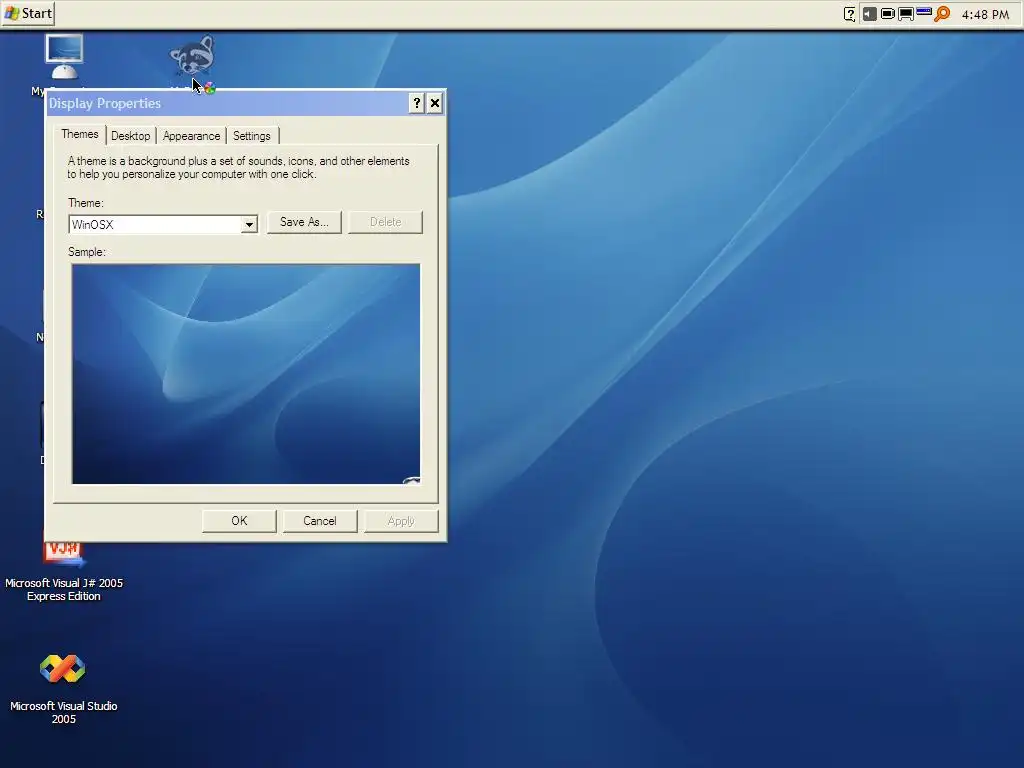Select the My Computer desktop icon
This screenshot has height=768, width=1024.
[63, 57]
